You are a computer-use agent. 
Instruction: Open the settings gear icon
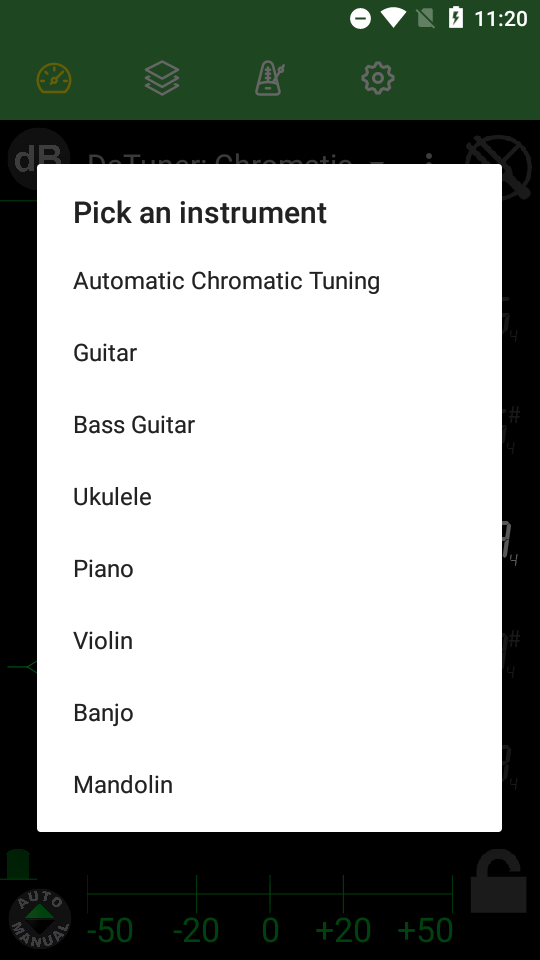click(378, 78)
